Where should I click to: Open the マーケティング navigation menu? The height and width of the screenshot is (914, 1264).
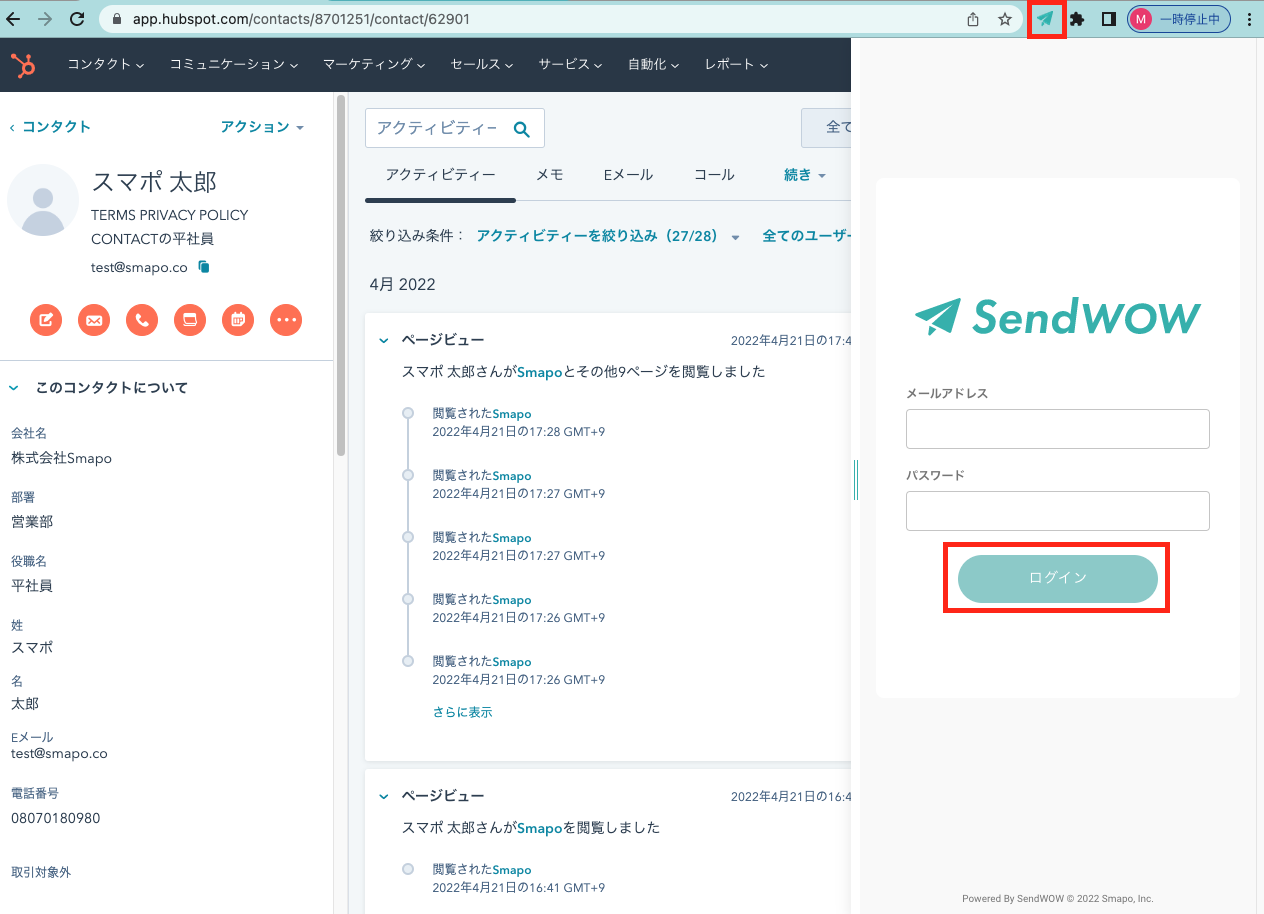pos(374,64)
